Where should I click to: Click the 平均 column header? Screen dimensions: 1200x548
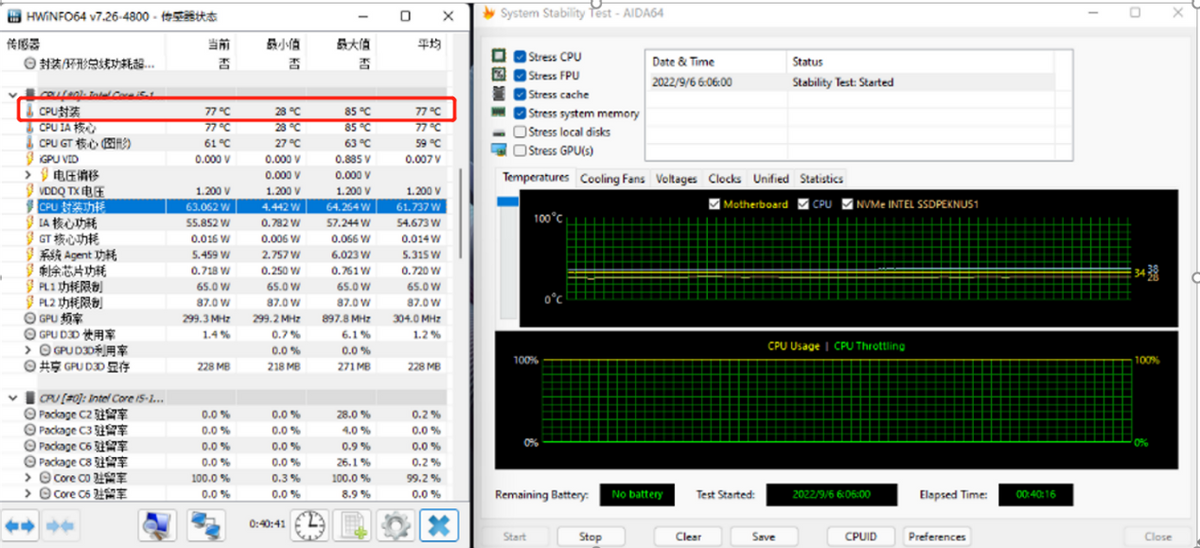pos(428,44)
